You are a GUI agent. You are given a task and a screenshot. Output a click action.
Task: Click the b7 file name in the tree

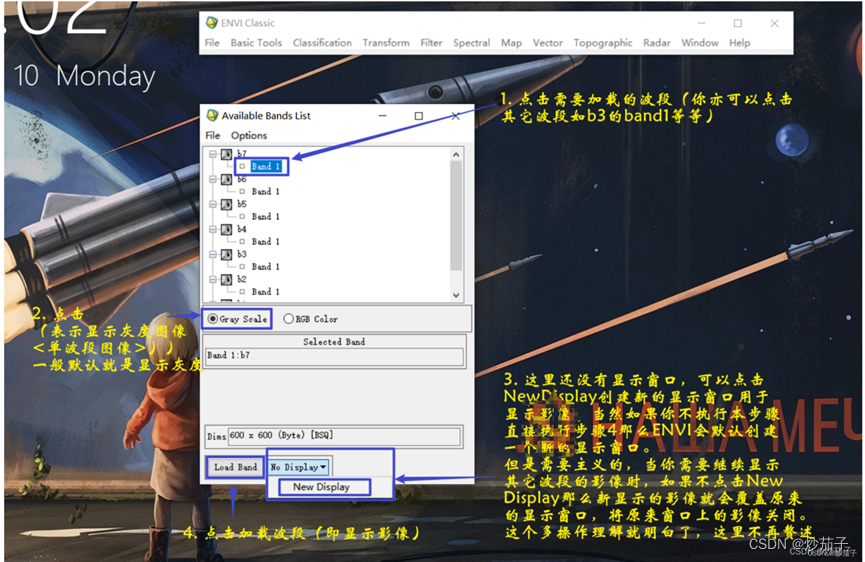point(242,154)
